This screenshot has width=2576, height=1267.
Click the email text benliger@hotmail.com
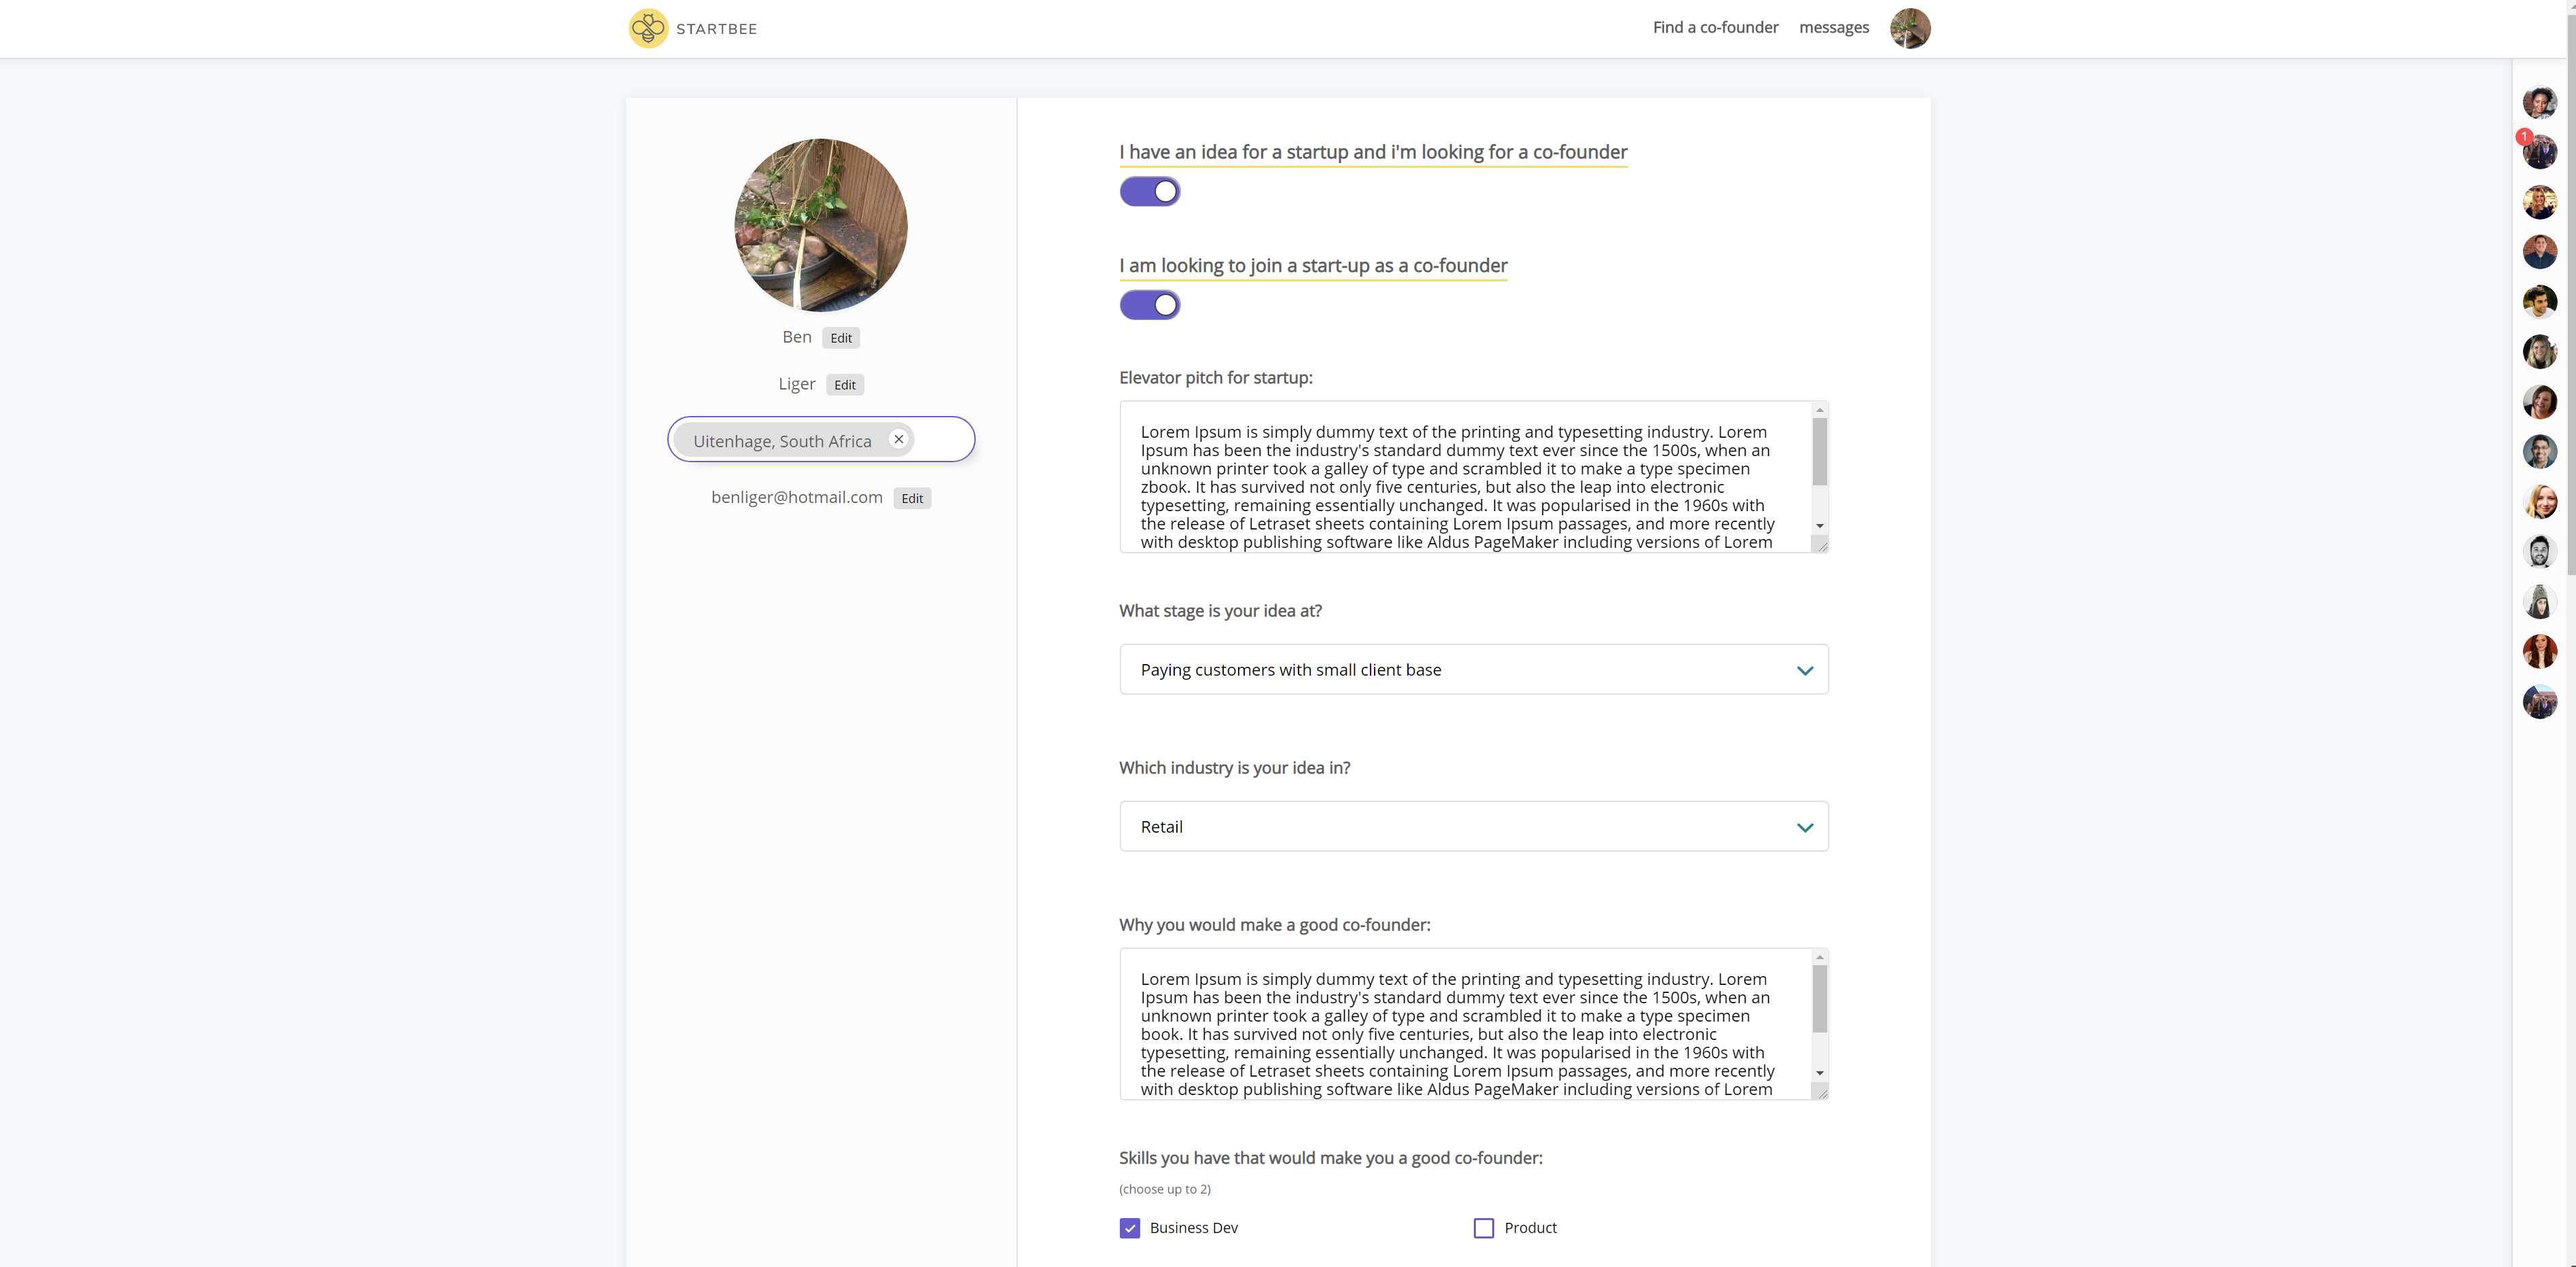[x=796, y=497]
